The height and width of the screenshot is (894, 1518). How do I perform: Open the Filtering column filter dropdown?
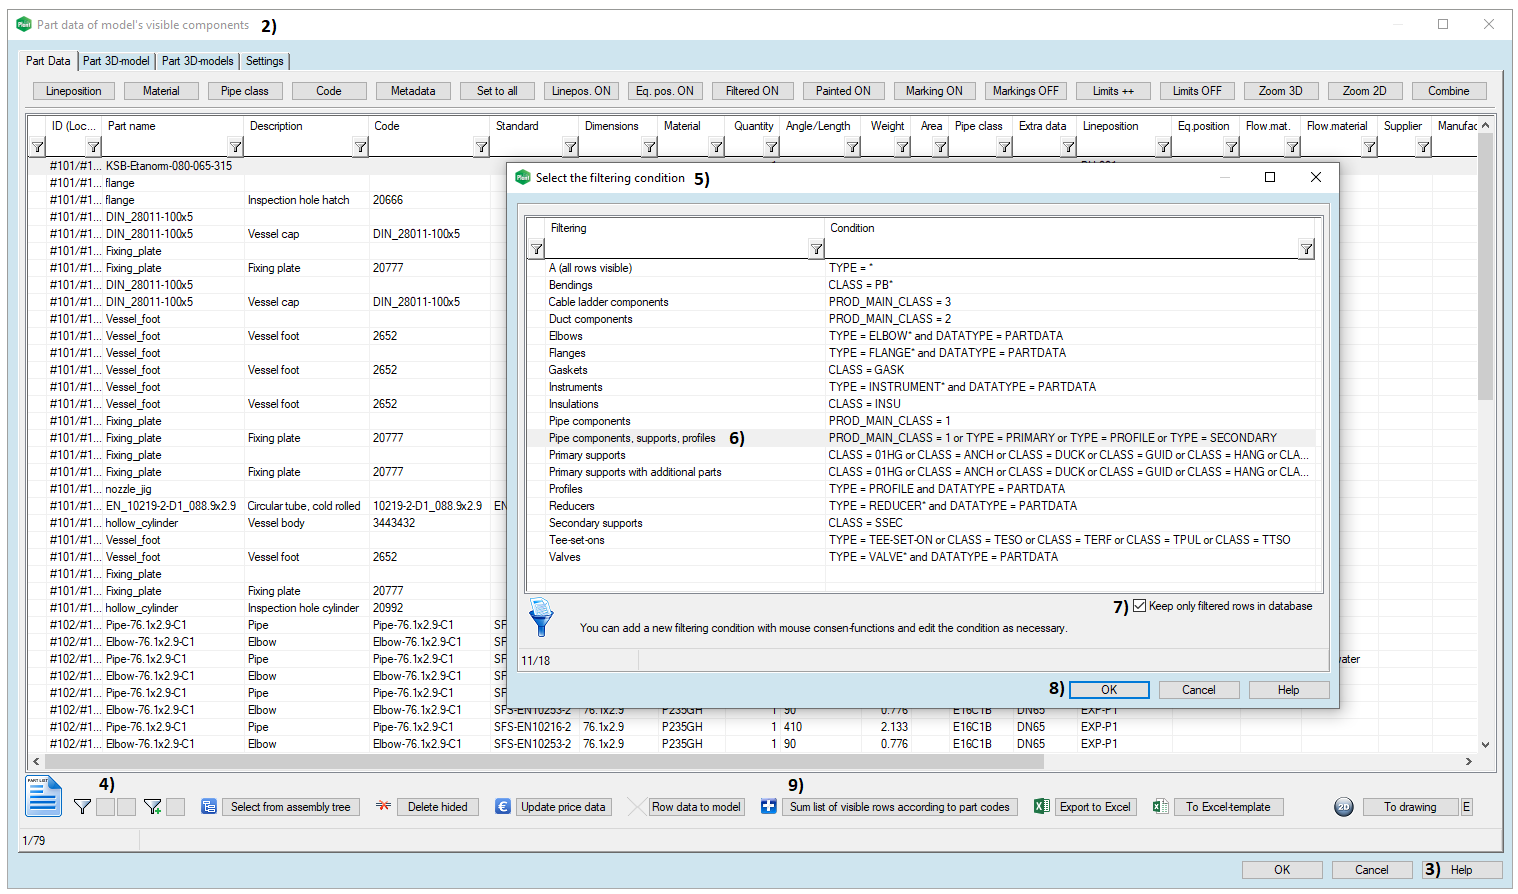[x=816, y=249]
